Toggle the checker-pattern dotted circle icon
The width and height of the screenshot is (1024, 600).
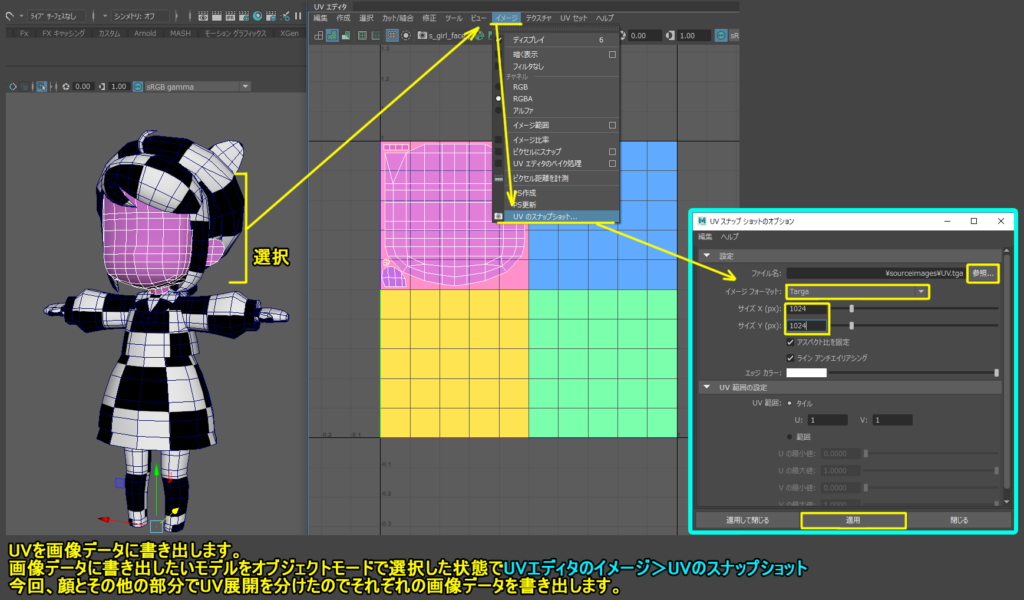(x=406, y=35)
